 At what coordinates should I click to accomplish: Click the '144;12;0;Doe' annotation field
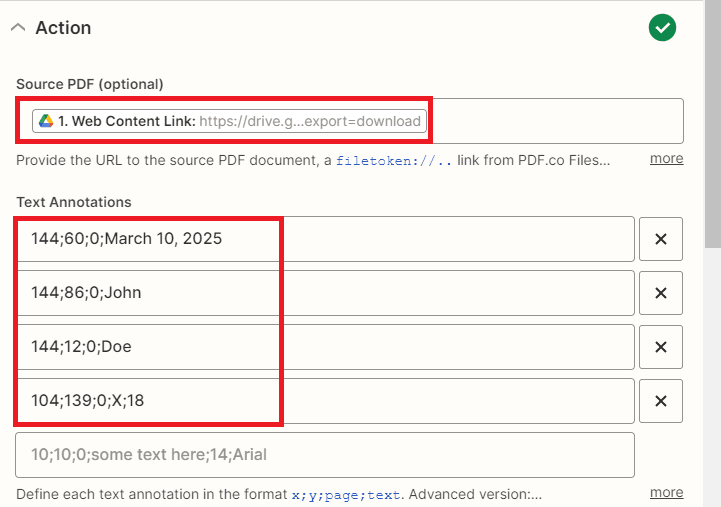click(325, 347)
